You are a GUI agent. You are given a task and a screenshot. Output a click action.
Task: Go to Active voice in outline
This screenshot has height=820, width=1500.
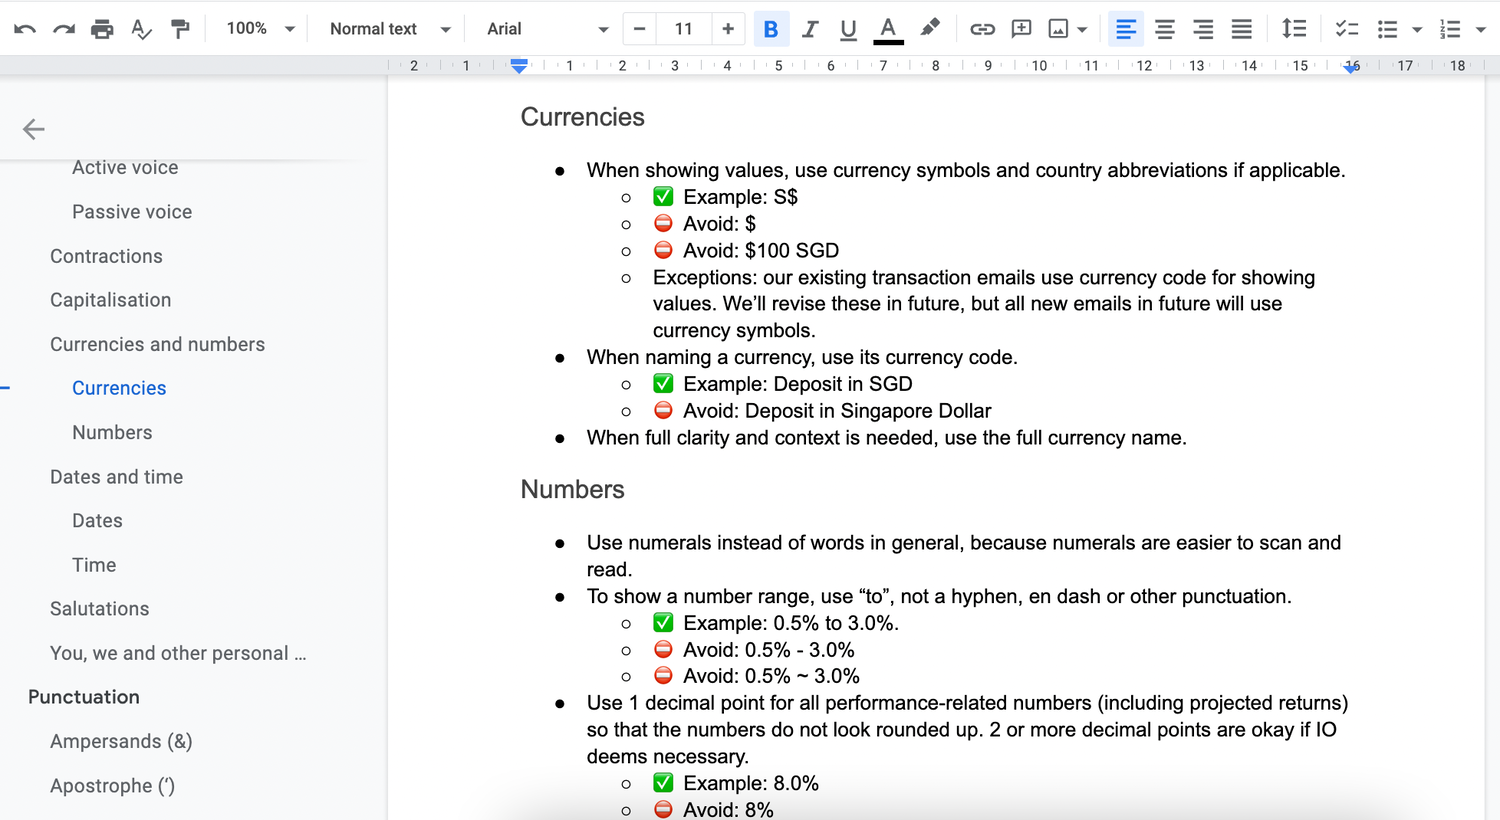[x=125, y=167]
